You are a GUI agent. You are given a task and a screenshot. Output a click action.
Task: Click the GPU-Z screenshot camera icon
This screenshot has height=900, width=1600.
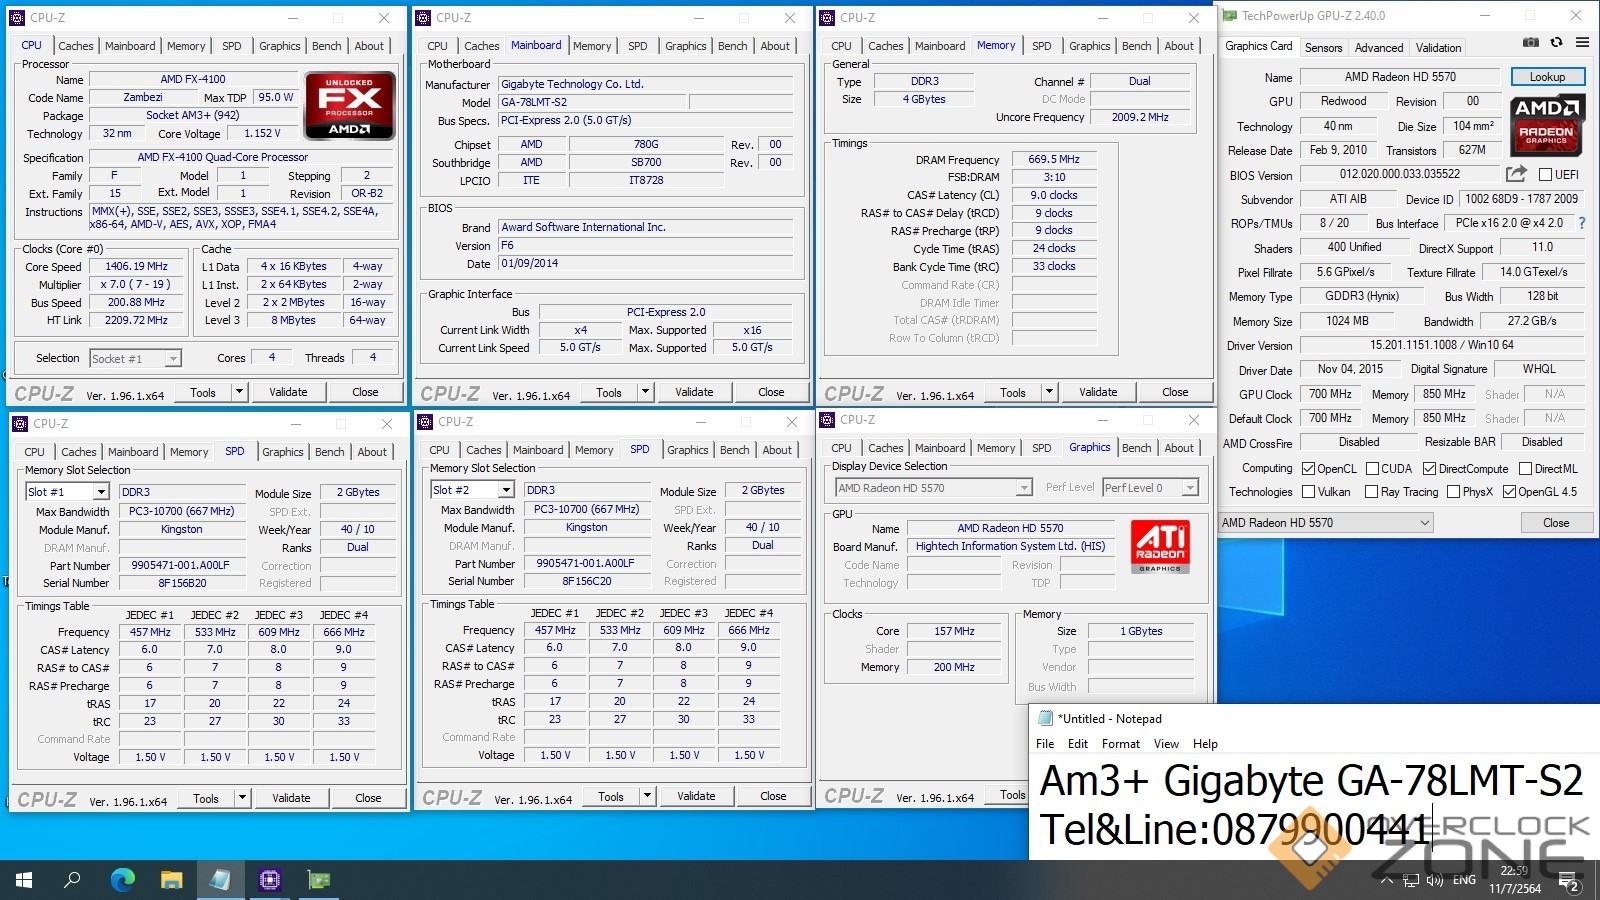(x=1531, y=42)
